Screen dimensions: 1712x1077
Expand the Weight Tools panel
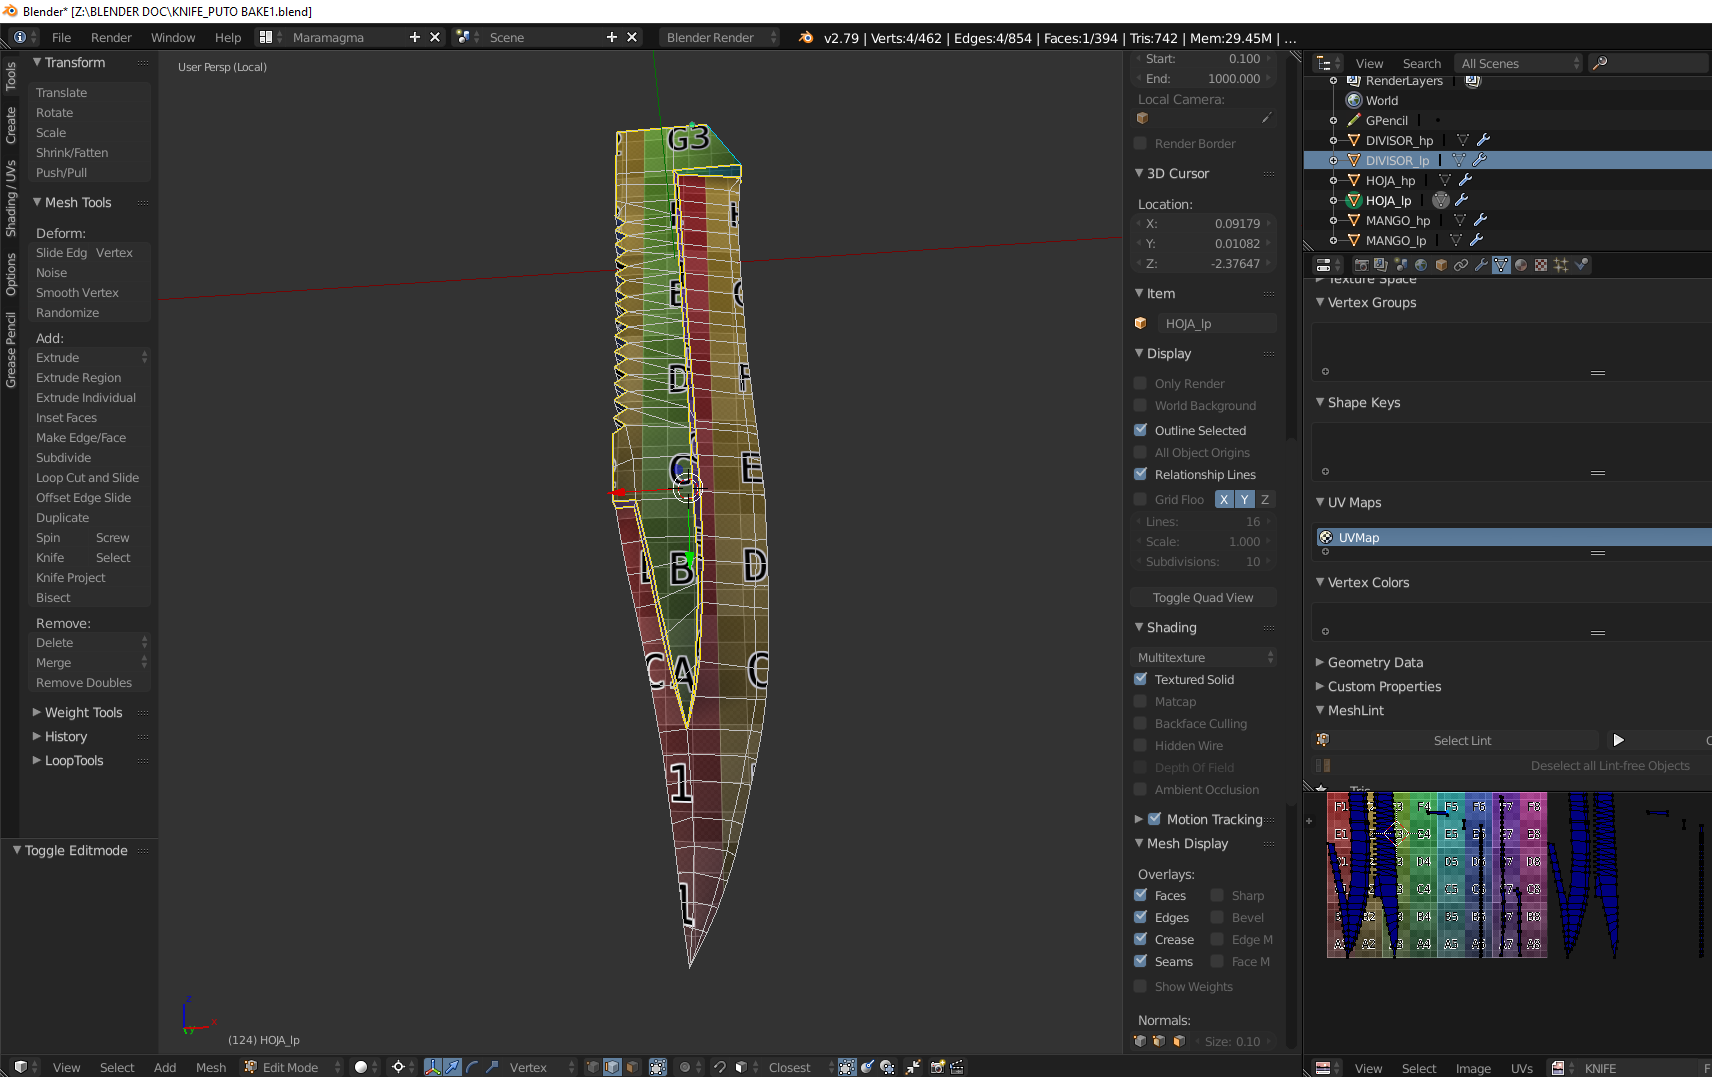point(83,712)
